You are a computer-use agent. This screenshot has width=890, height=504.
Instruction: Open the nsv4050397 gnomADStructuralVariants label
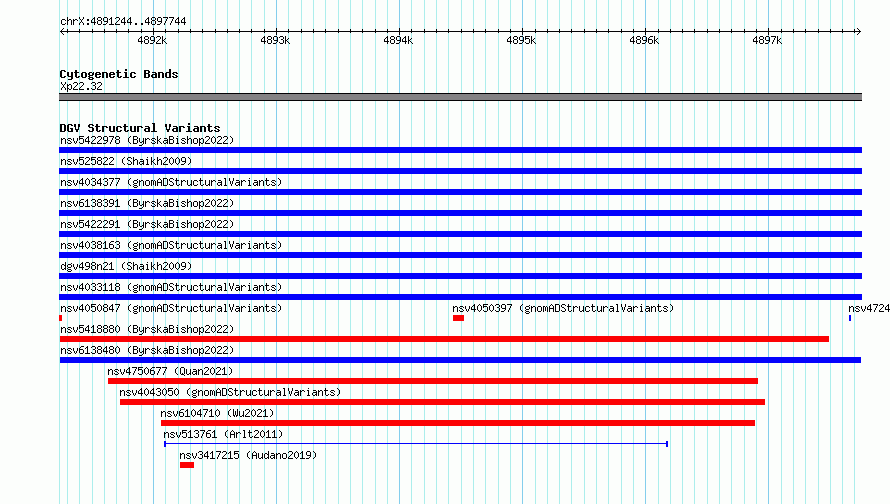(563, 308)
